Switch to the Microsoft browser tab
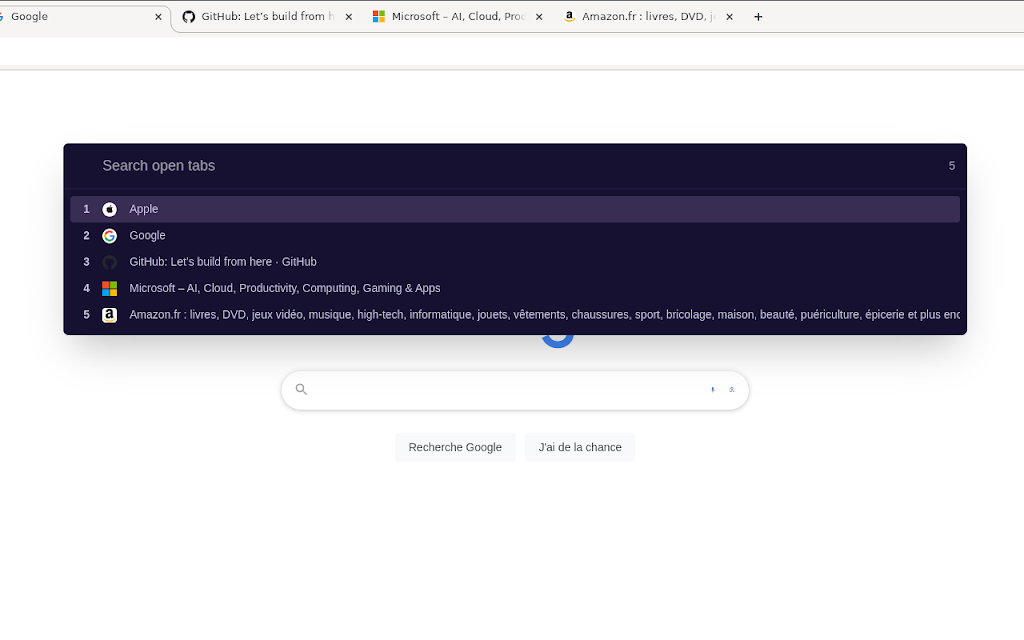 coord(457,17)
